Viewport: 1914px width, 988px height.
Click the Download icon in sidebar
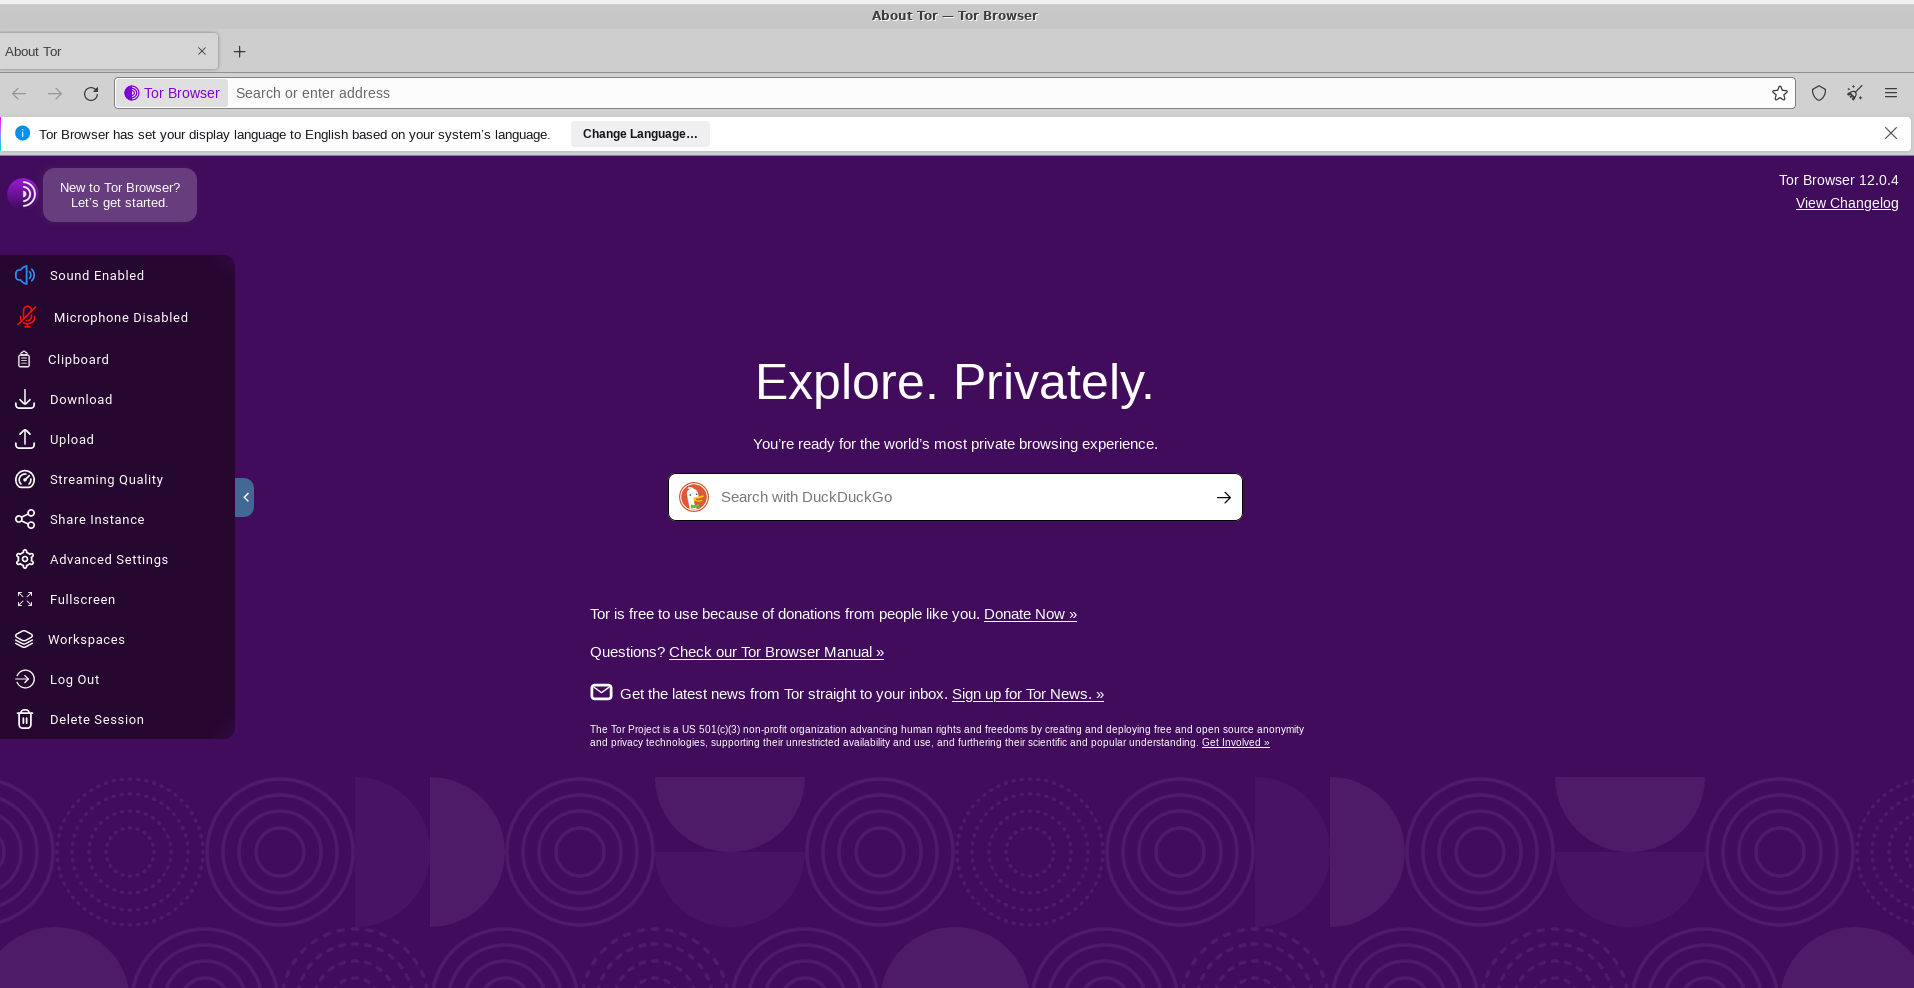[25, 399]
